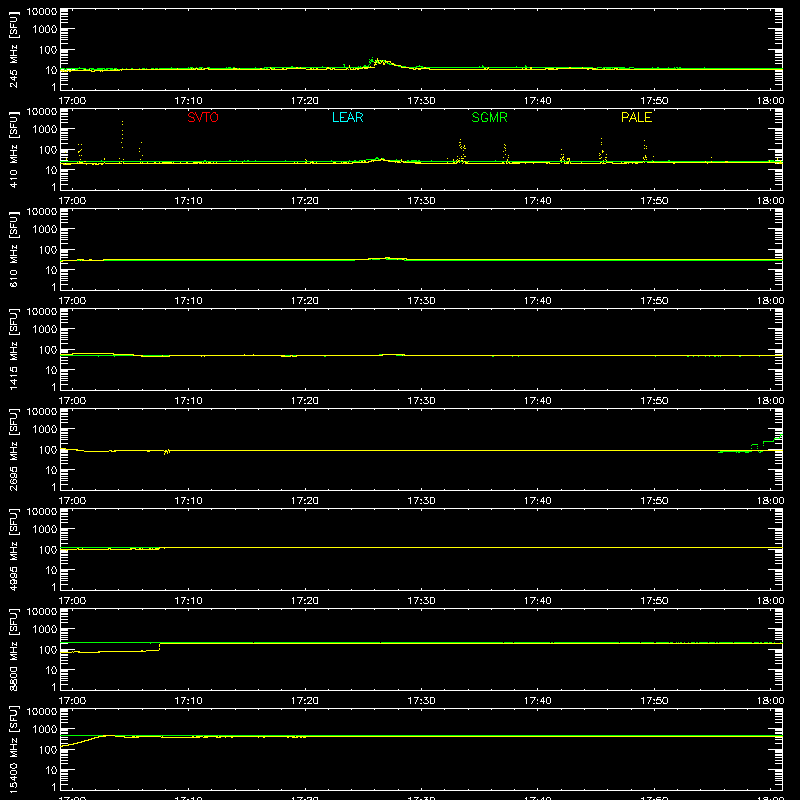
Task: Select the 1415 MHz [SFU] axis title
Action: click(13, 349)
